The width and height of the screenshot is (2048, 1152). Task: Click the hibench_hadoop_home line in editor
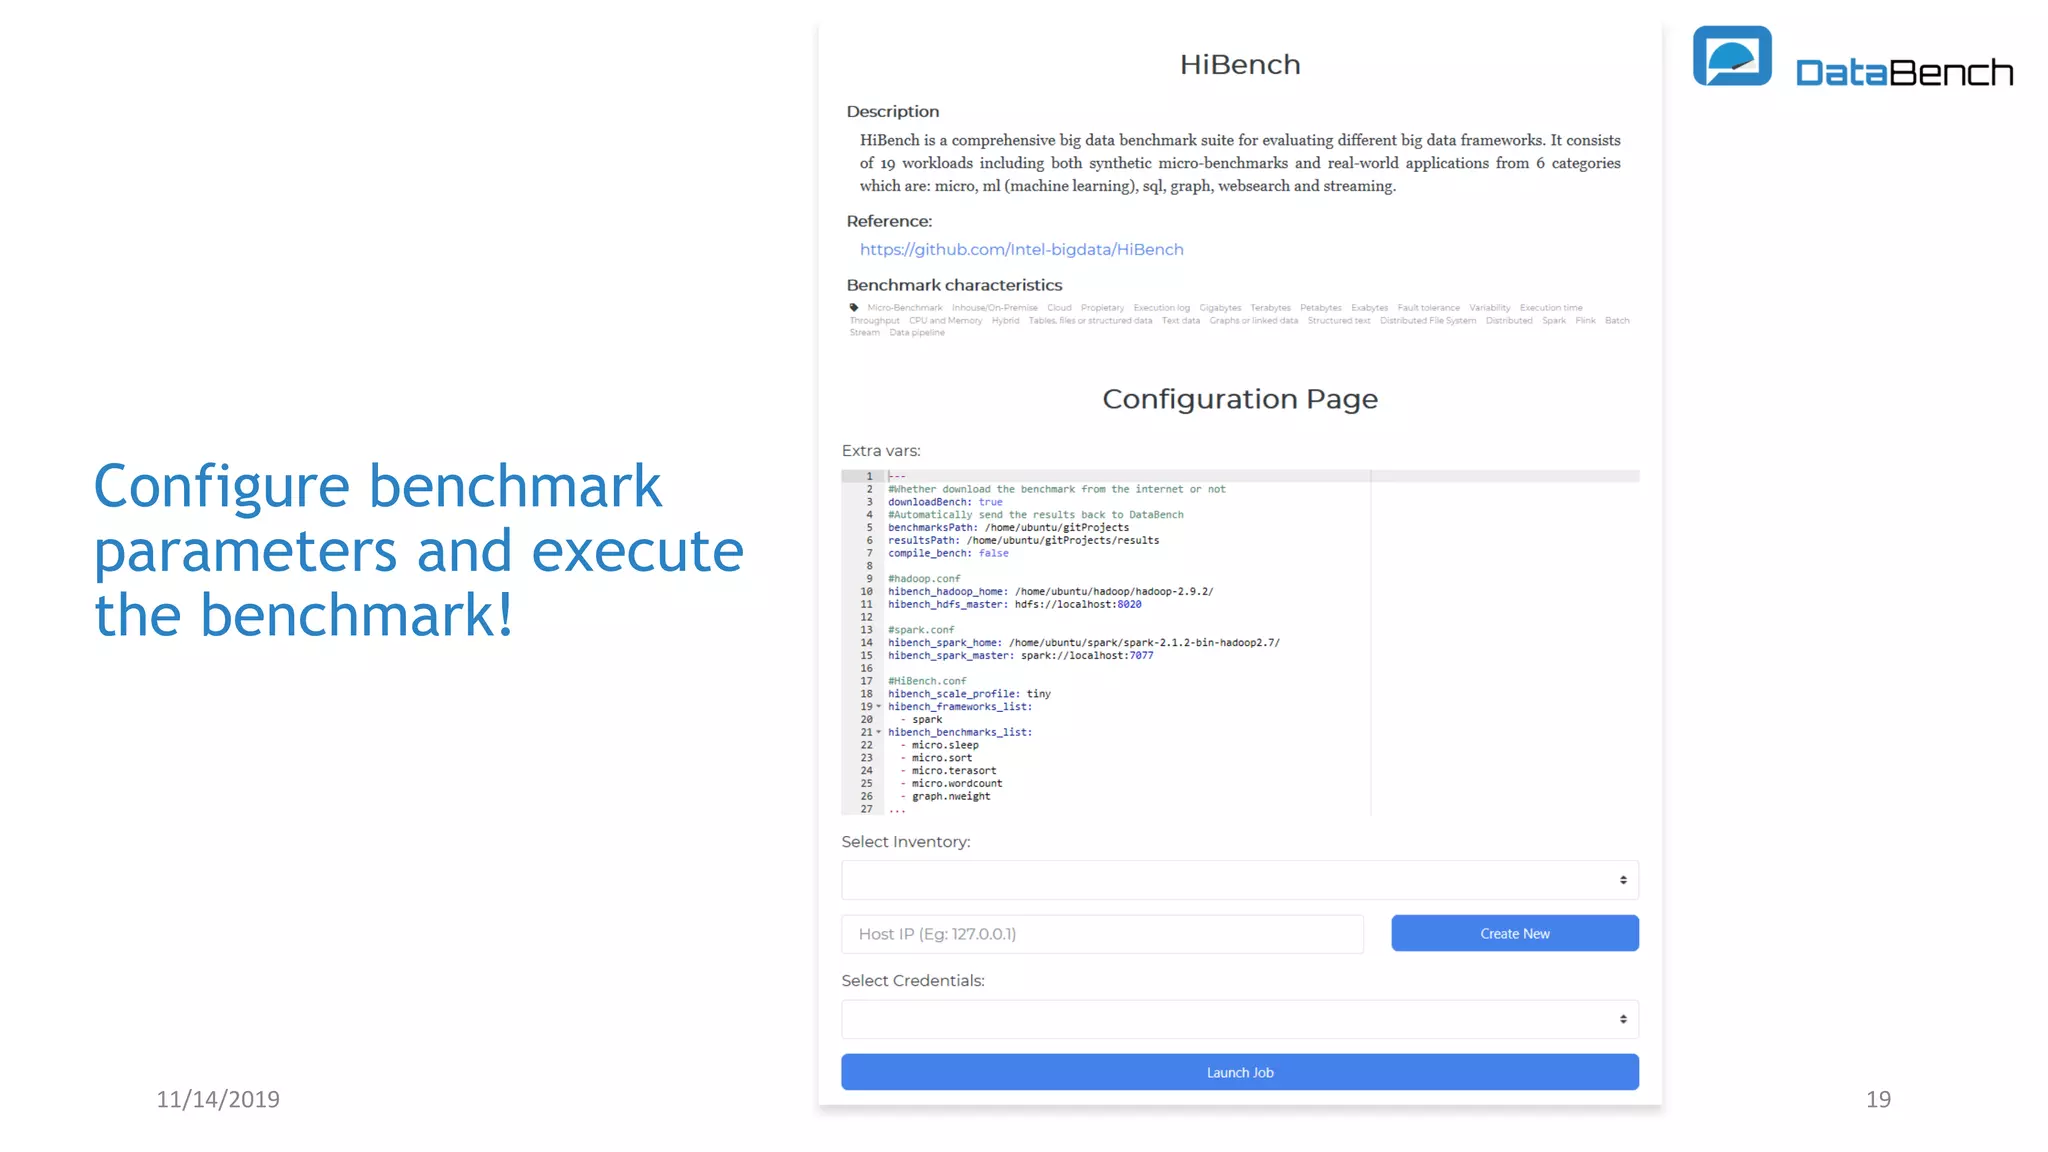pos(1050,592)
